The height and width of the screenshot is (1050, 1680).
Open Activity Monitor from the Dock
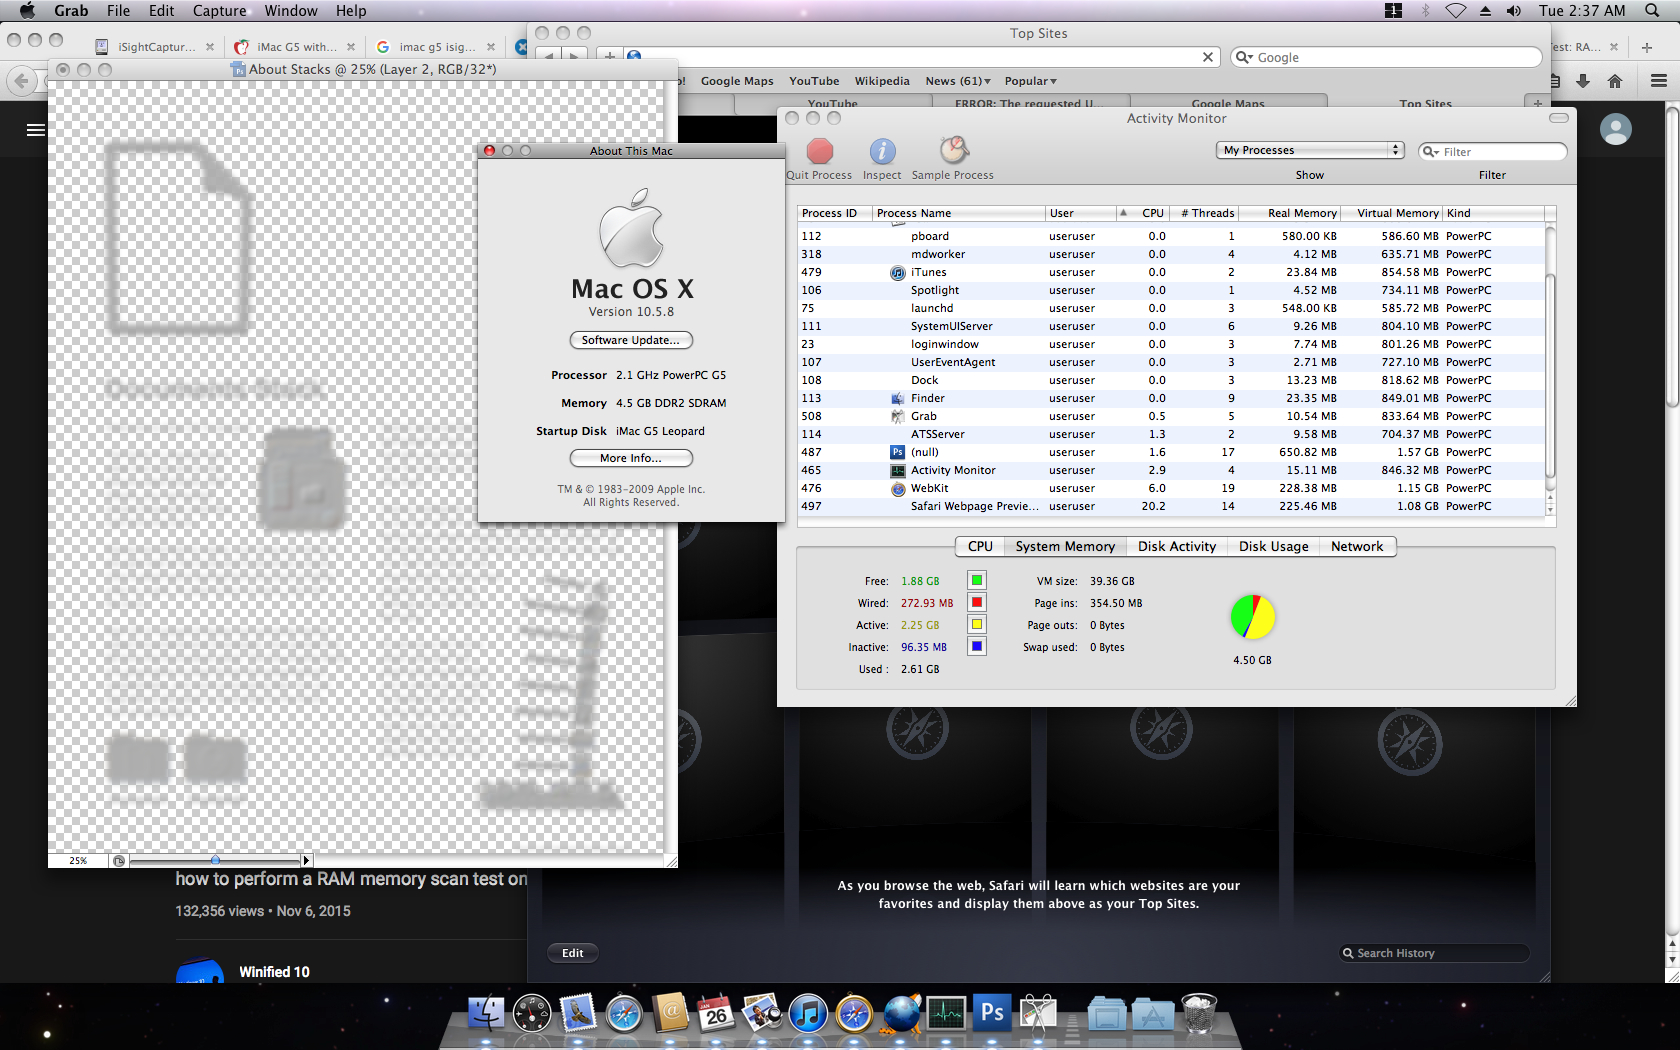(946, 1014)
